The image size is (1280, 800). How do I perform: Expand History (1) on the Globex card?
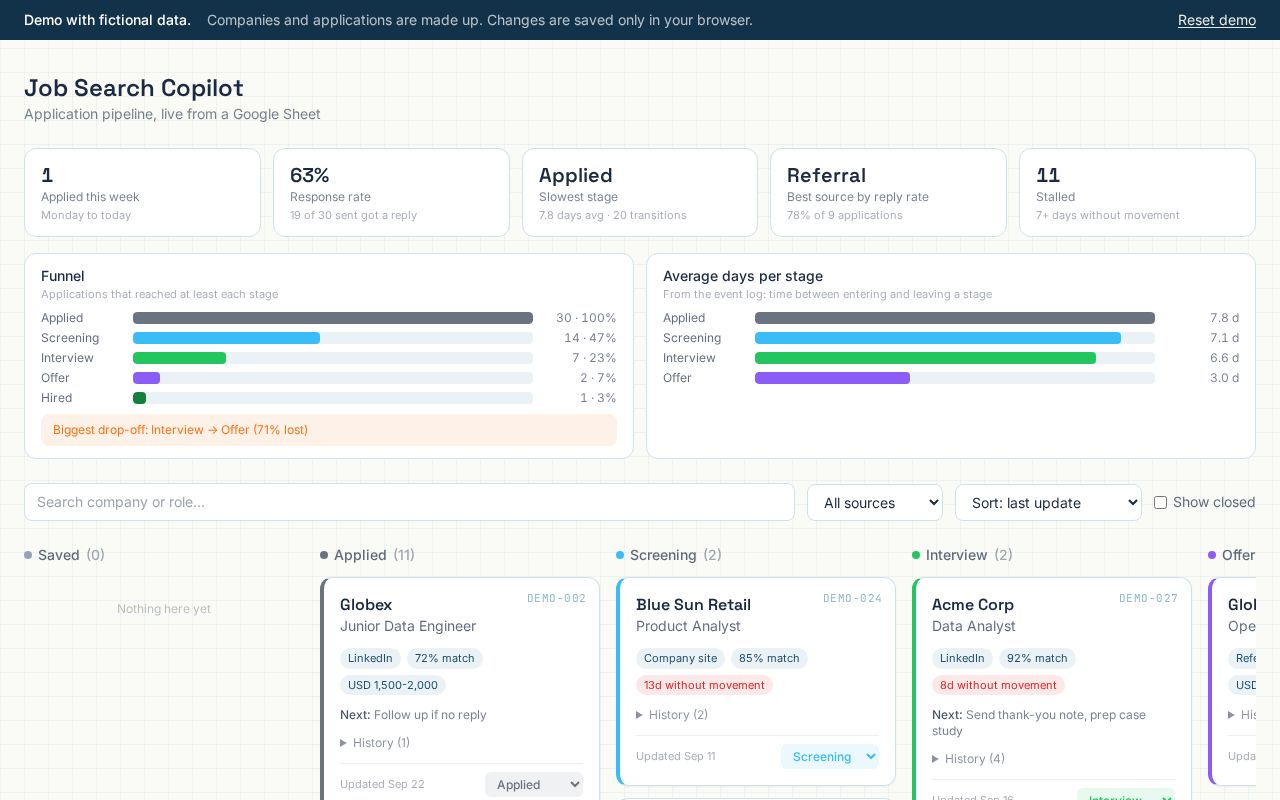[x=375, y=743]
